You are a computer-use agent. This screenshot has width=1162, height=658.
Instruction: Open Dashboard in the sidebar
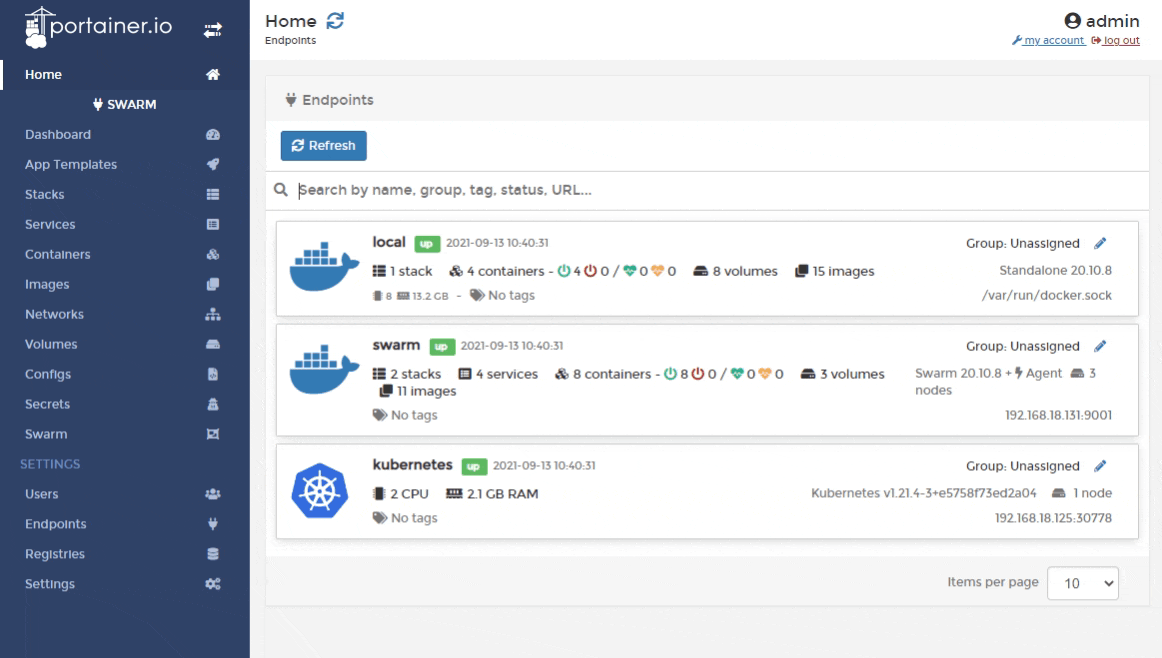point(58,135)
